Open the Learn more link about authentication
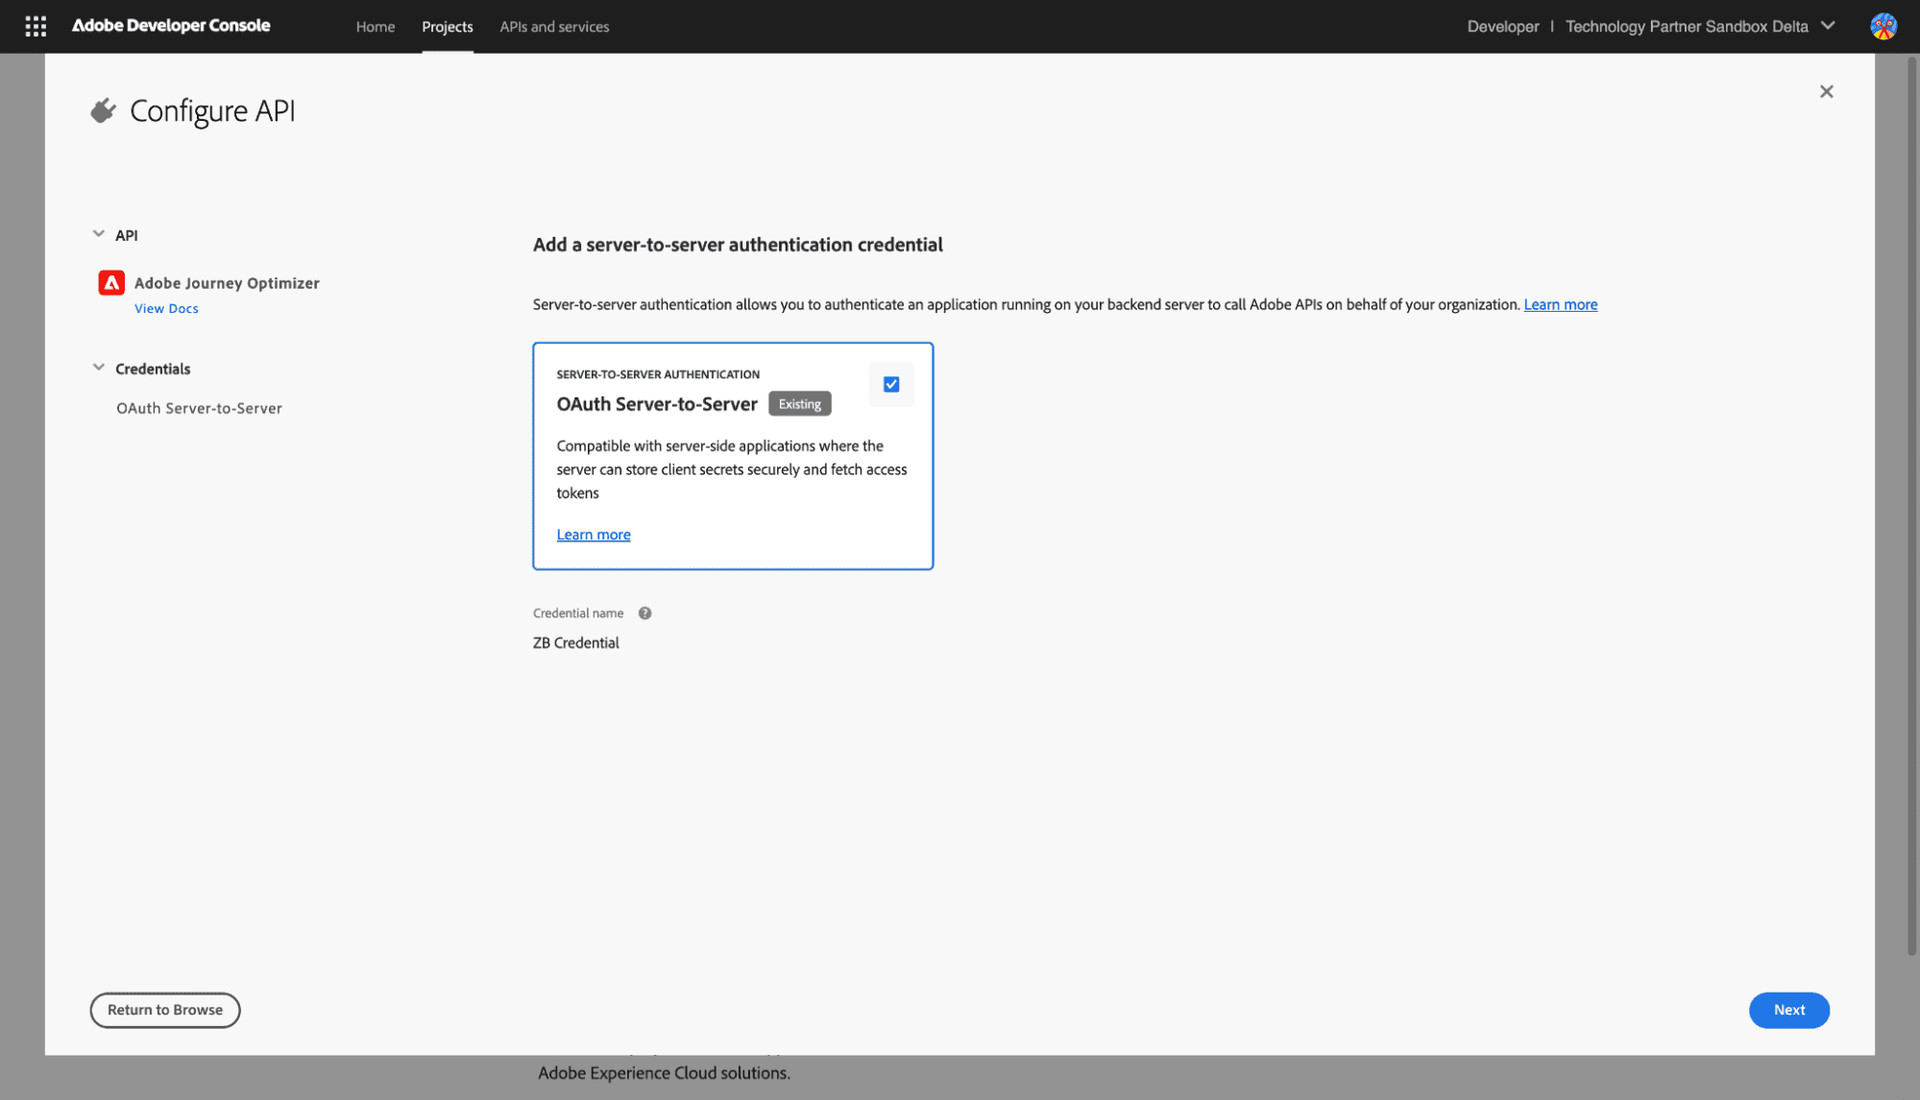 coord(1560,304)
